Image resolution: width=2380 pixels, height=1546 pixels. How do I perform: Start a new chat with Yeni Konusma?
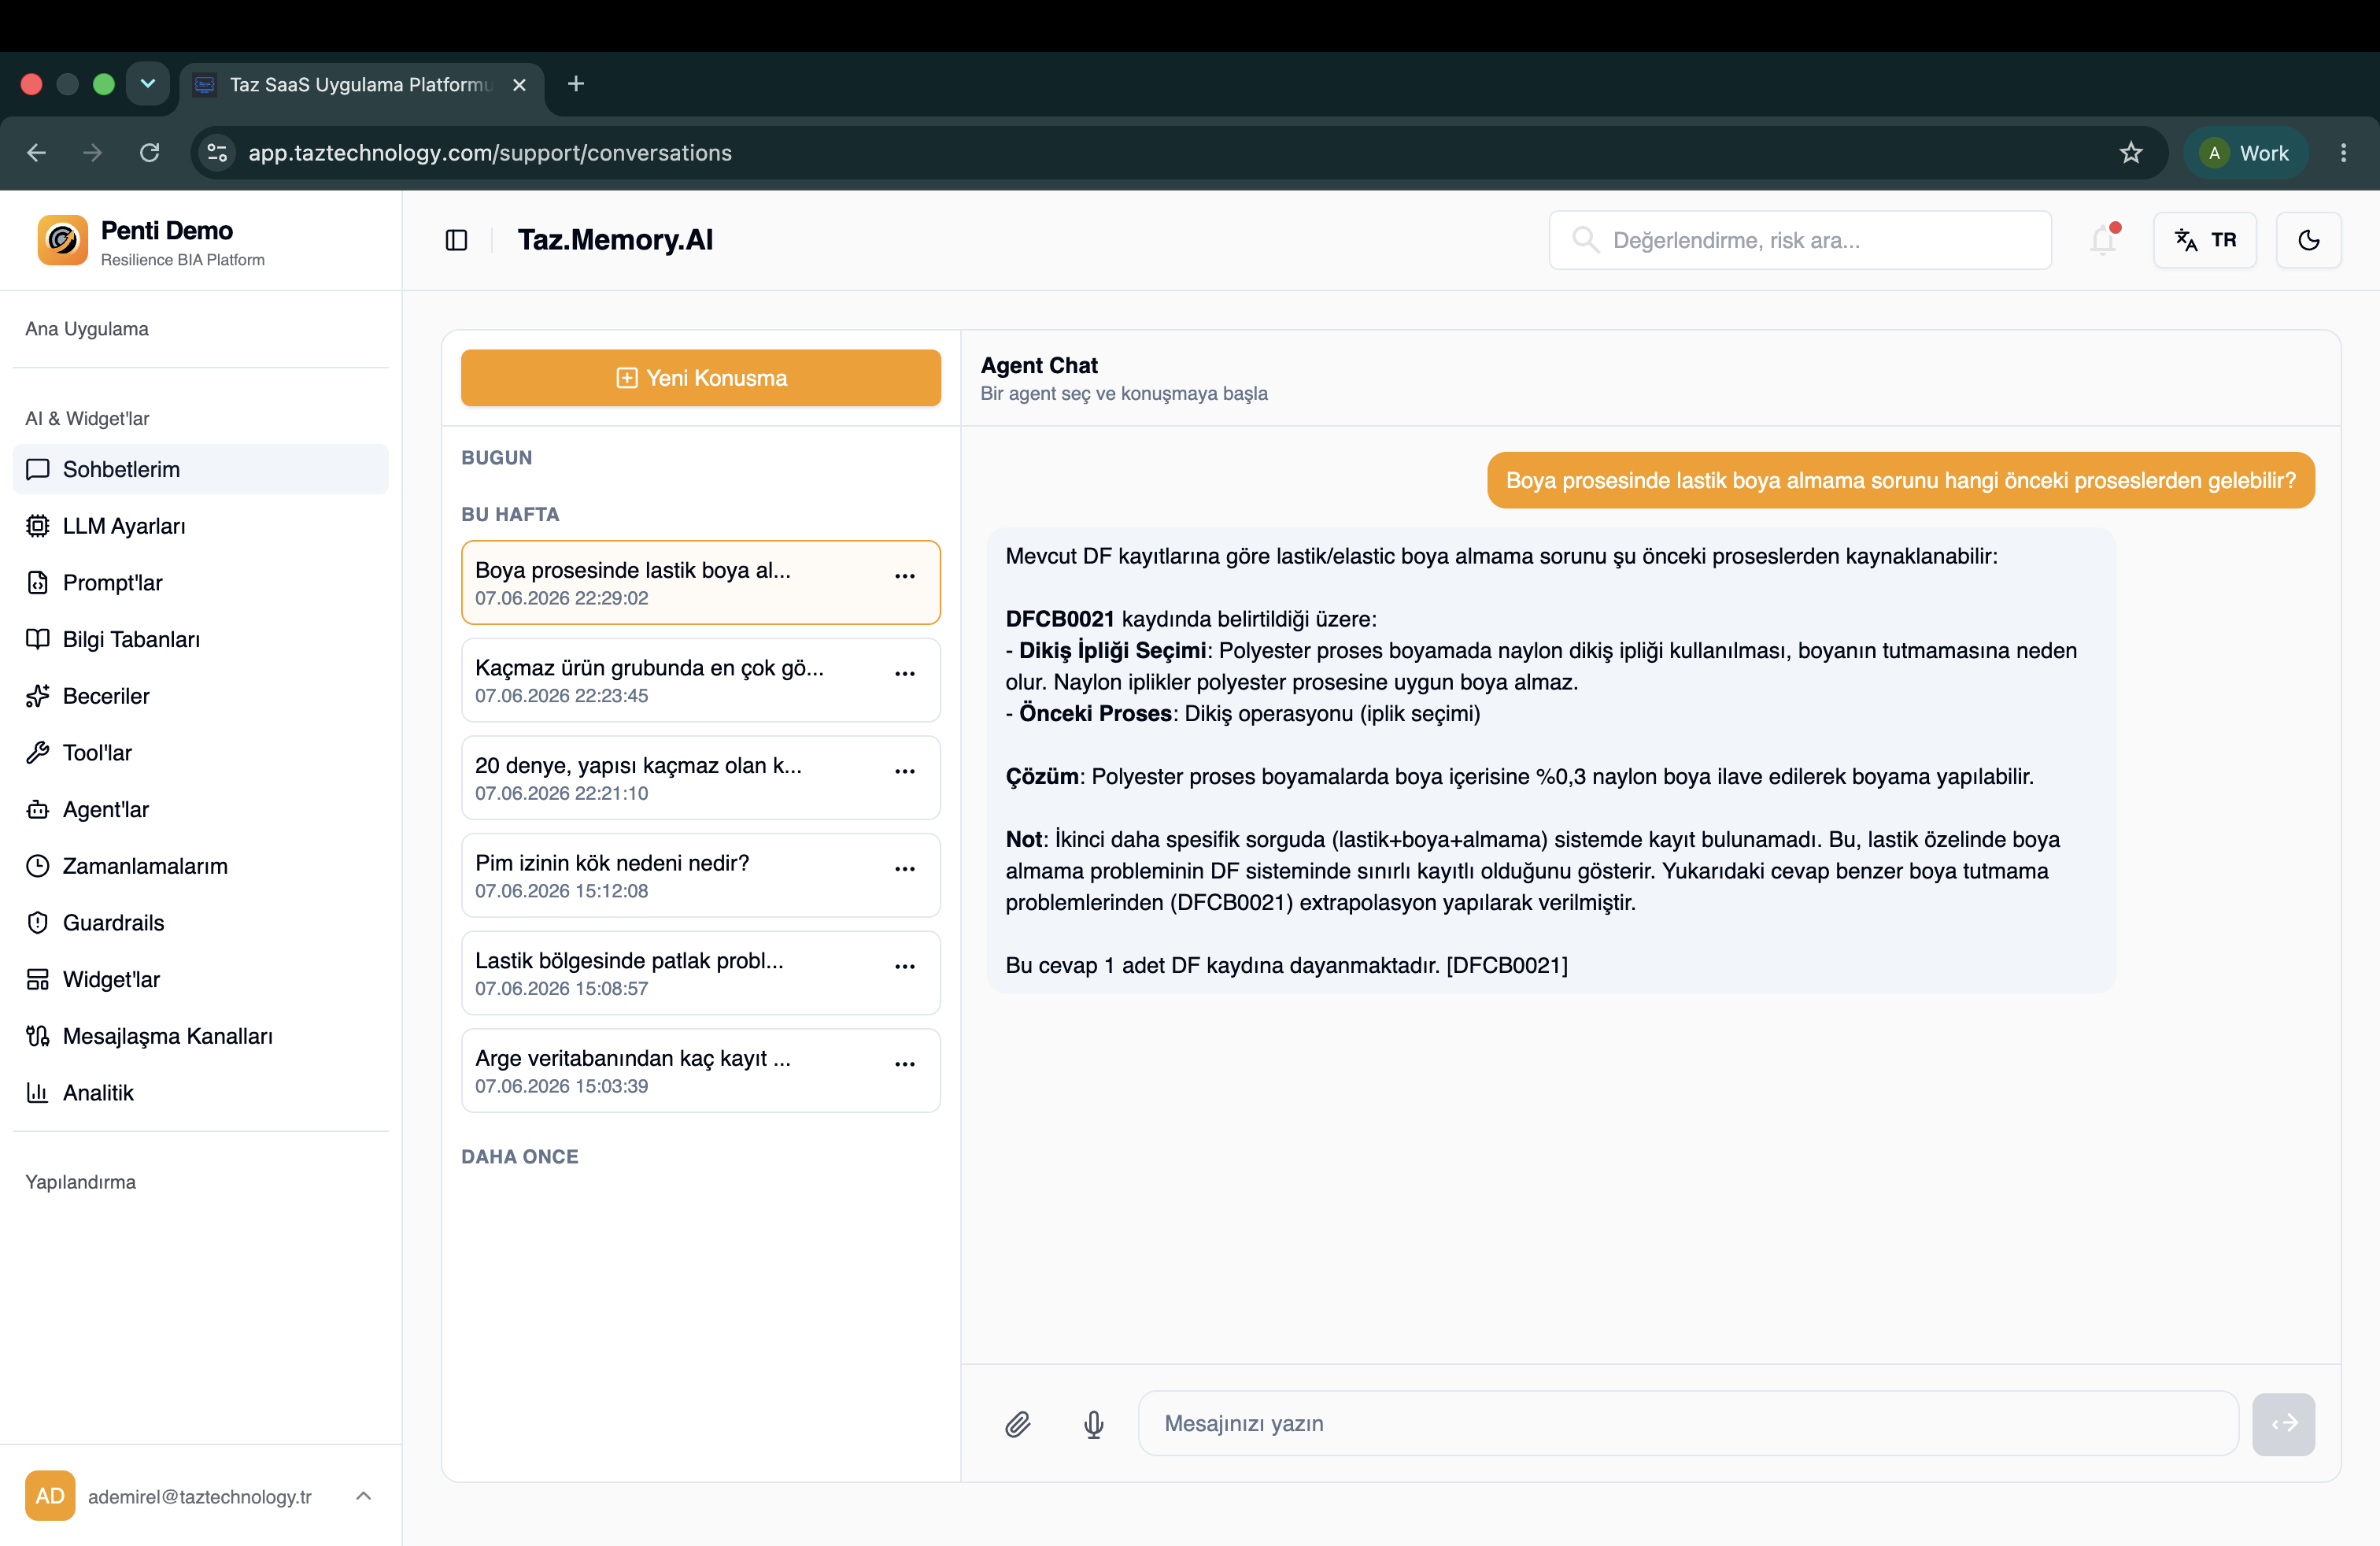pyautogui.click(x=700, y=378)
